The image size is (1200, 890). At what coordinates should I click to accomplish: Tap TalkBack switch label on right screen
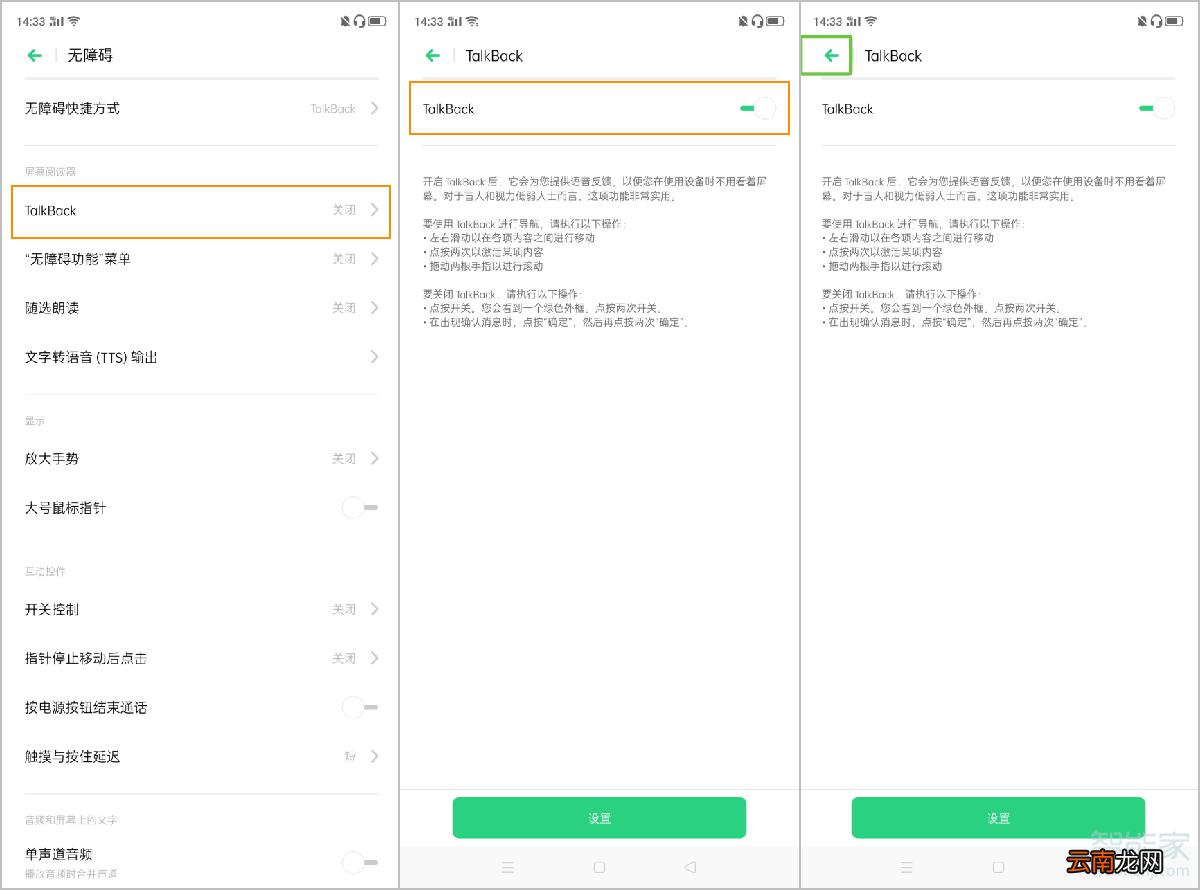847,108
